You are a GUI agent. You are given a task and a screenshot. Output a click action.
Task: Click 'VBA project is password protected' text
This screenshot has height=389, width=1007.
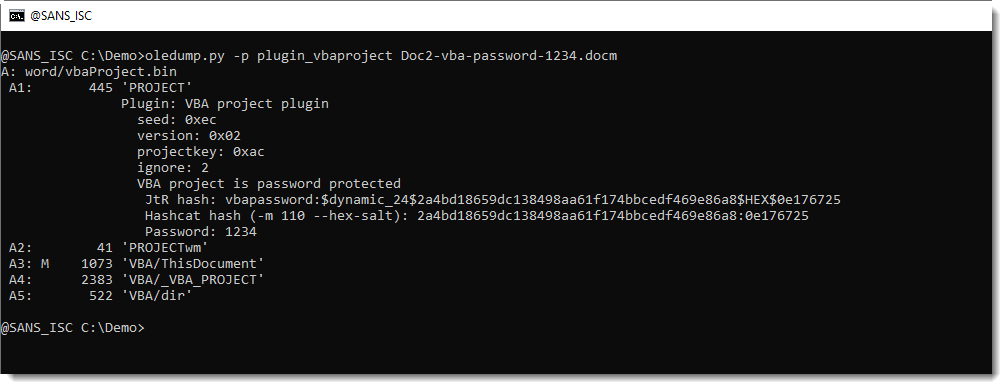click(x=269, y=184)
